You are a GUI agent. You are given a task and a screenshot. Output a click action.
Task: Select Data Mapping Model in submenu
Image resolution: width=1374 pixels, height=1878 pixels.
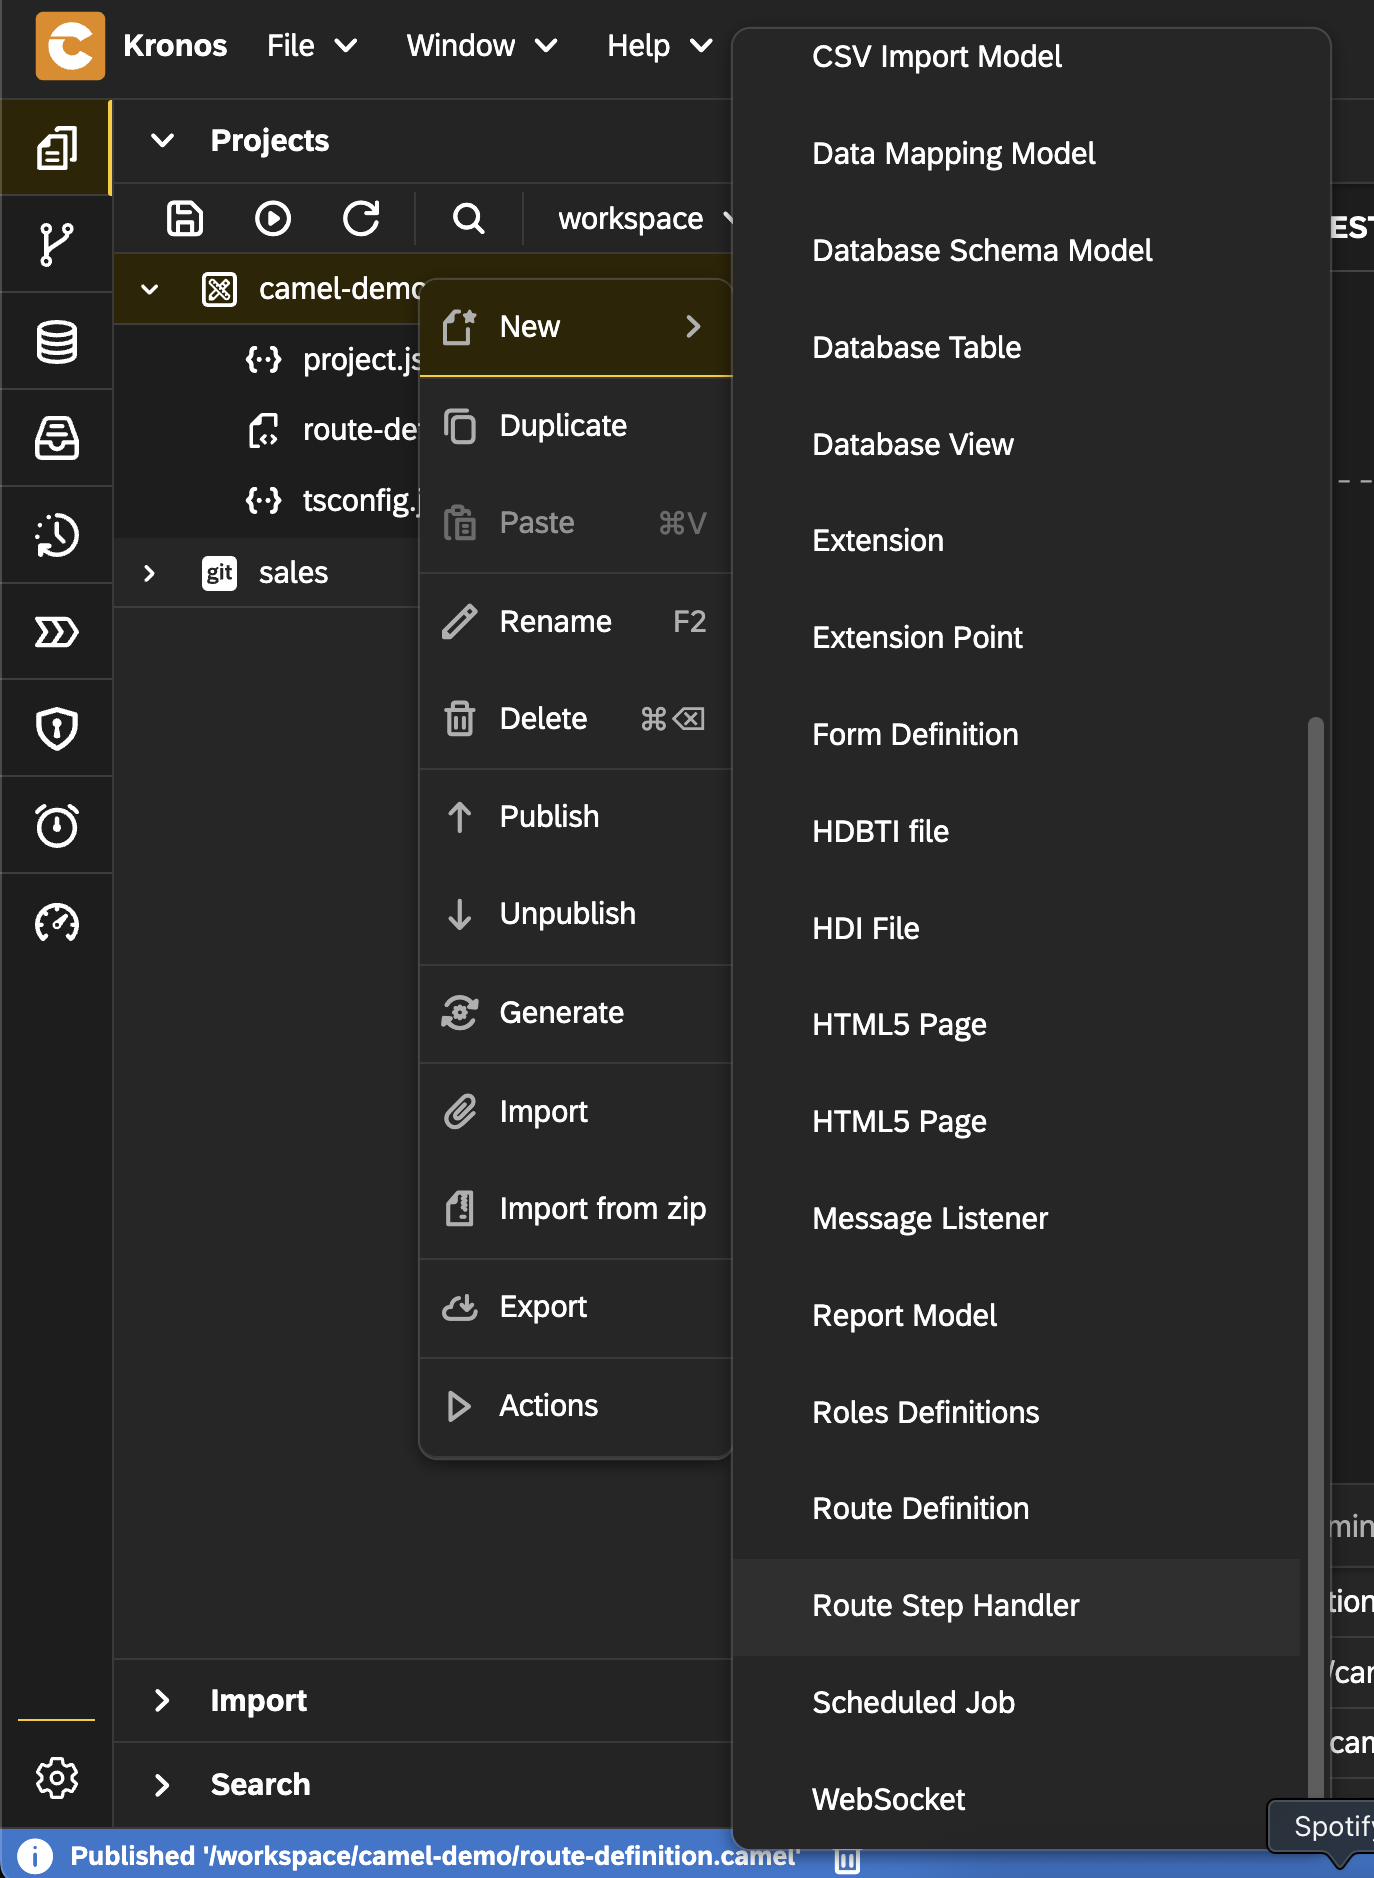[1016, 154]
